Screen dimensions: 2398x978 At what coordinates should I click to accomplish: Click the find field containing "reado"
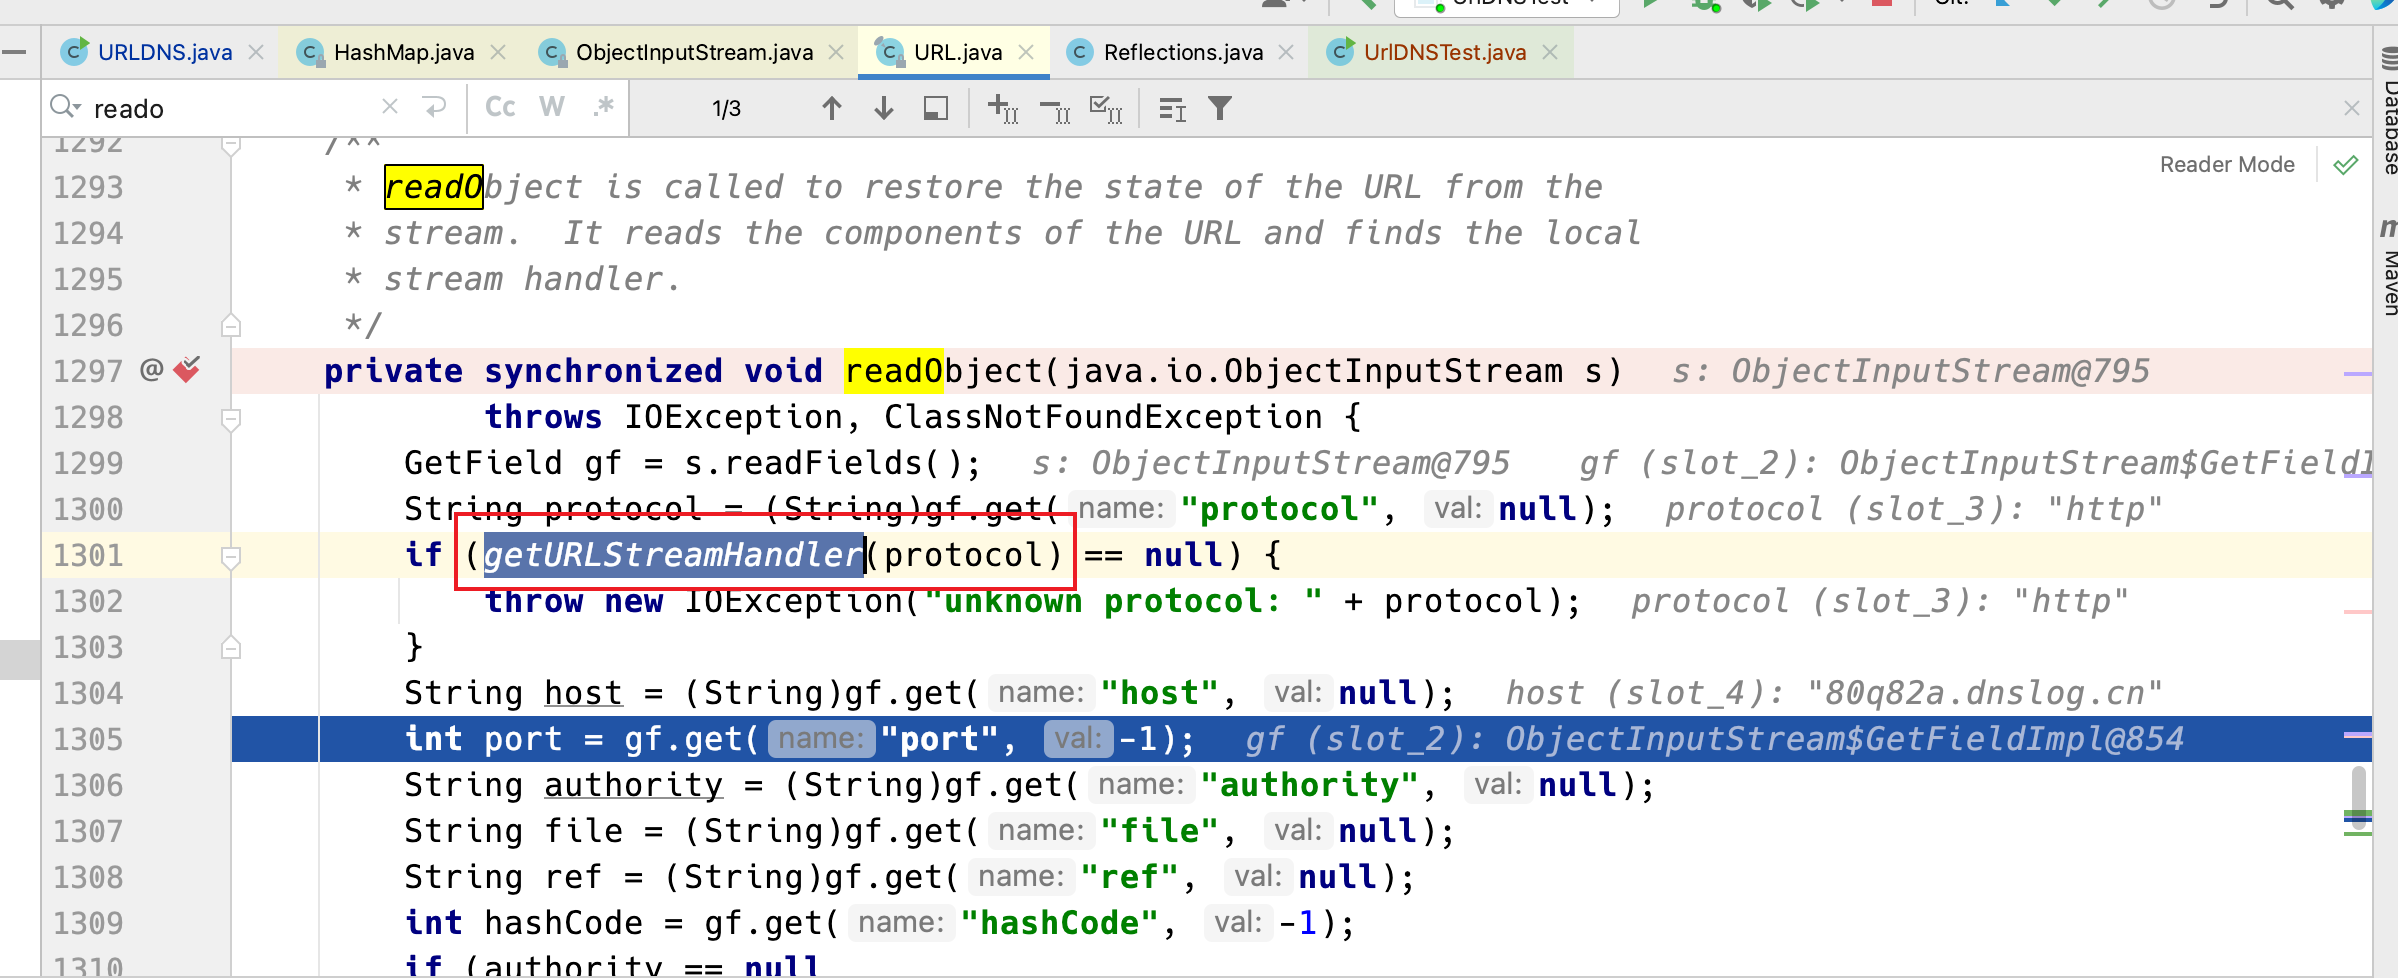point(230,108)
